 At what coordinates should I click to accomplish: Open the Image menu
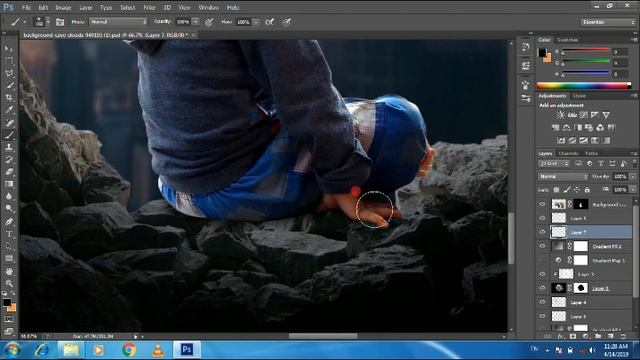[x=63, y=7]
